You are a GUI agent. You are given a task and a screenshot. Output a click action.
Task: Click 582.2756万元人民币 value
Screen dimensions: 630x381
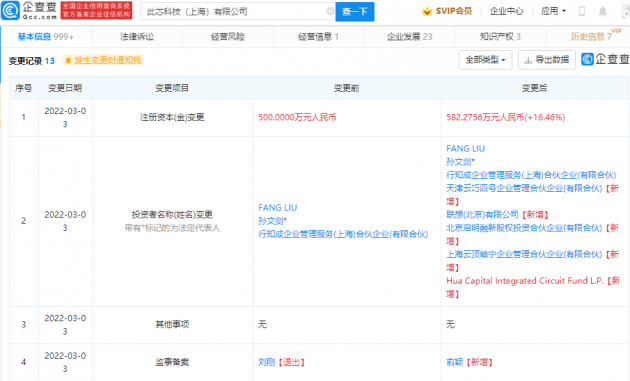point(505,117)
